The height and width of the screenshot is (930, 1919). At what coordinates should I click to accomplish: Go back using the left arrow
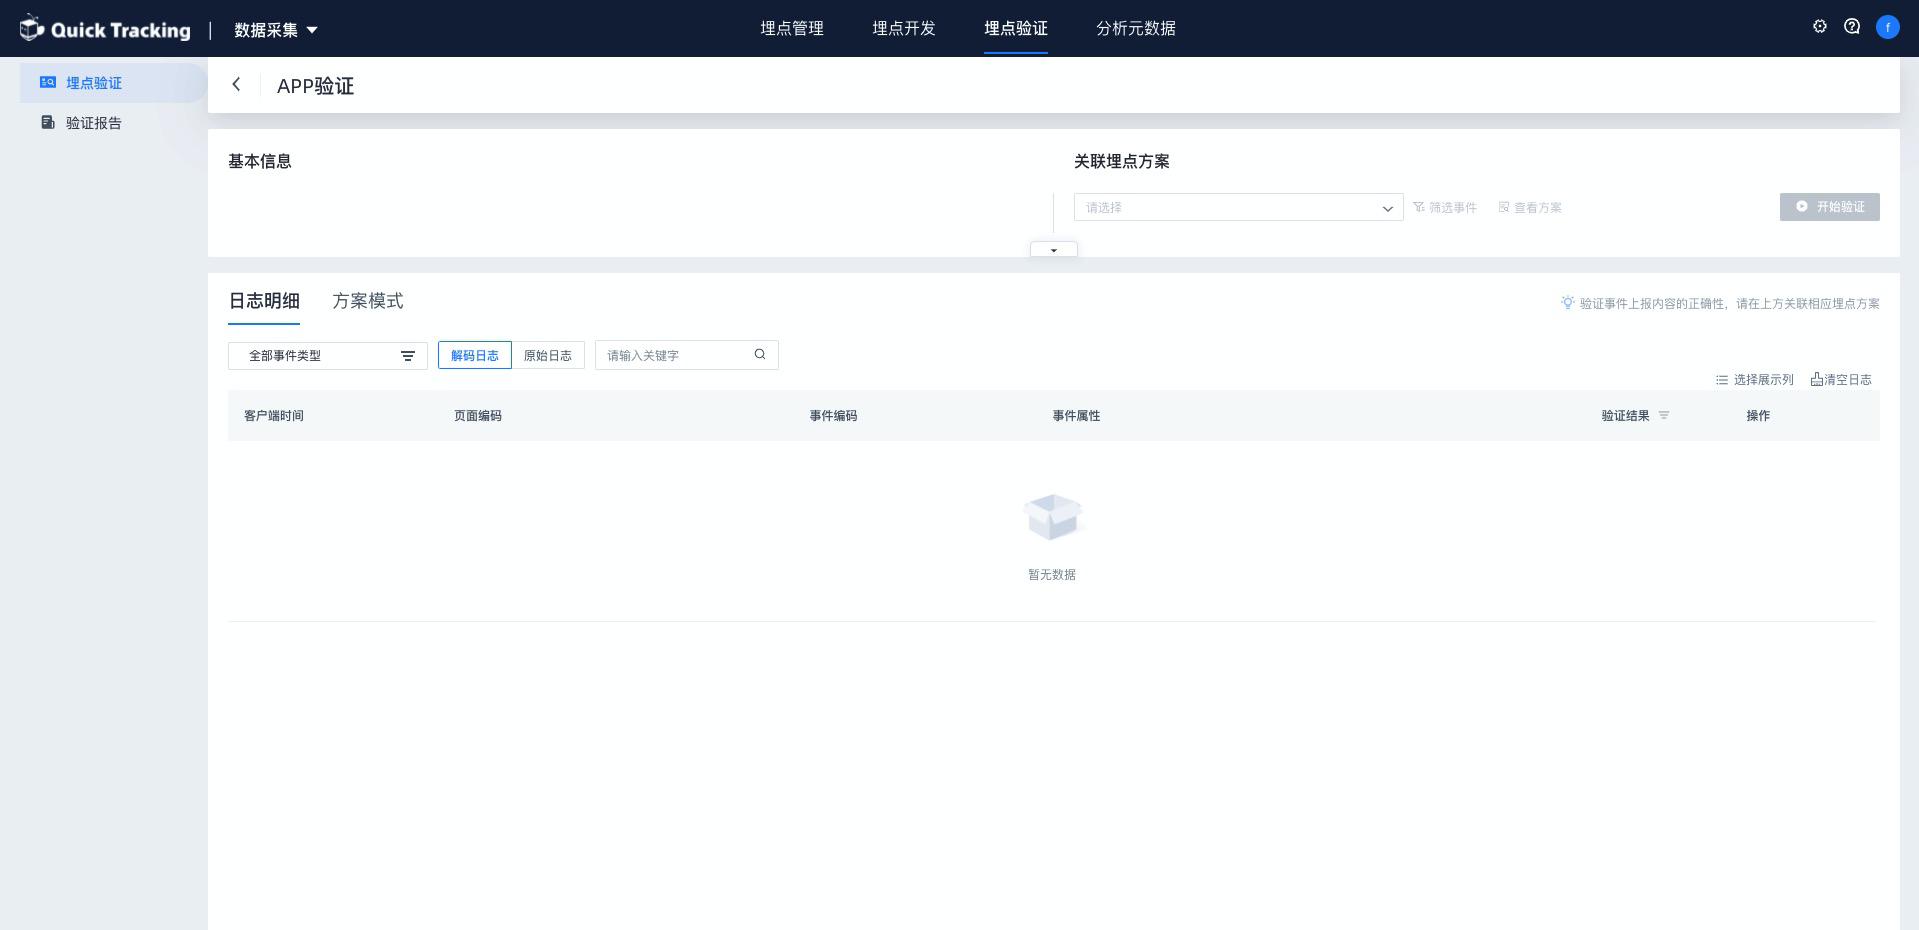click(236, 85)
